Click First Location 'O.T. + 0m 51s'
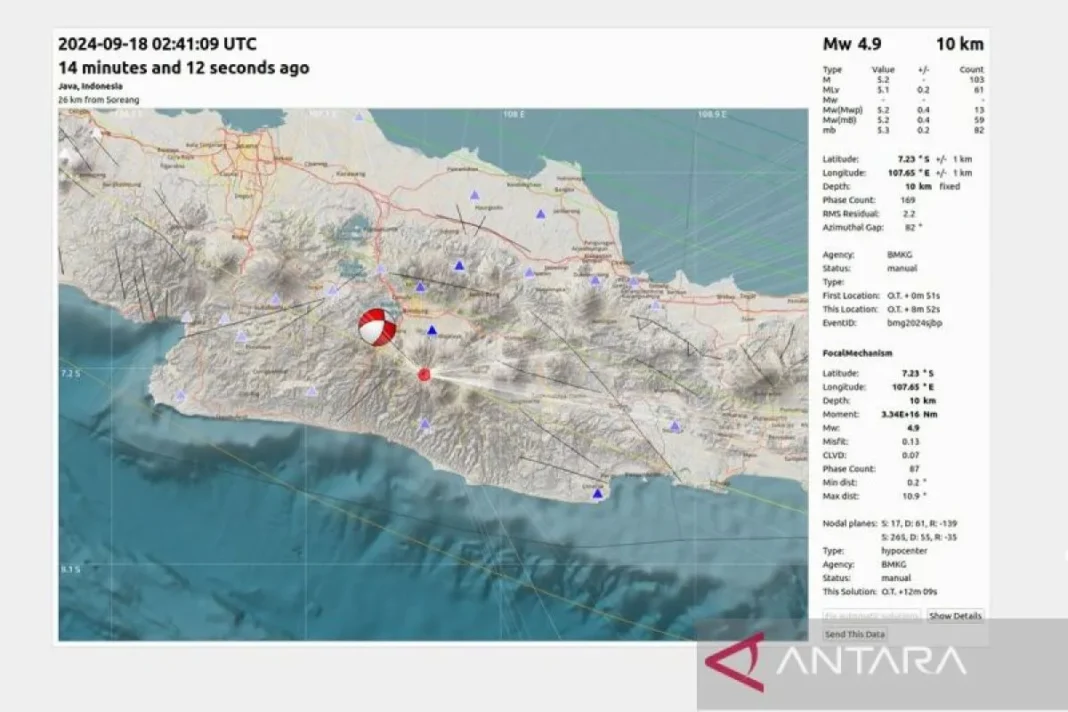 click(x=913, y=296)
